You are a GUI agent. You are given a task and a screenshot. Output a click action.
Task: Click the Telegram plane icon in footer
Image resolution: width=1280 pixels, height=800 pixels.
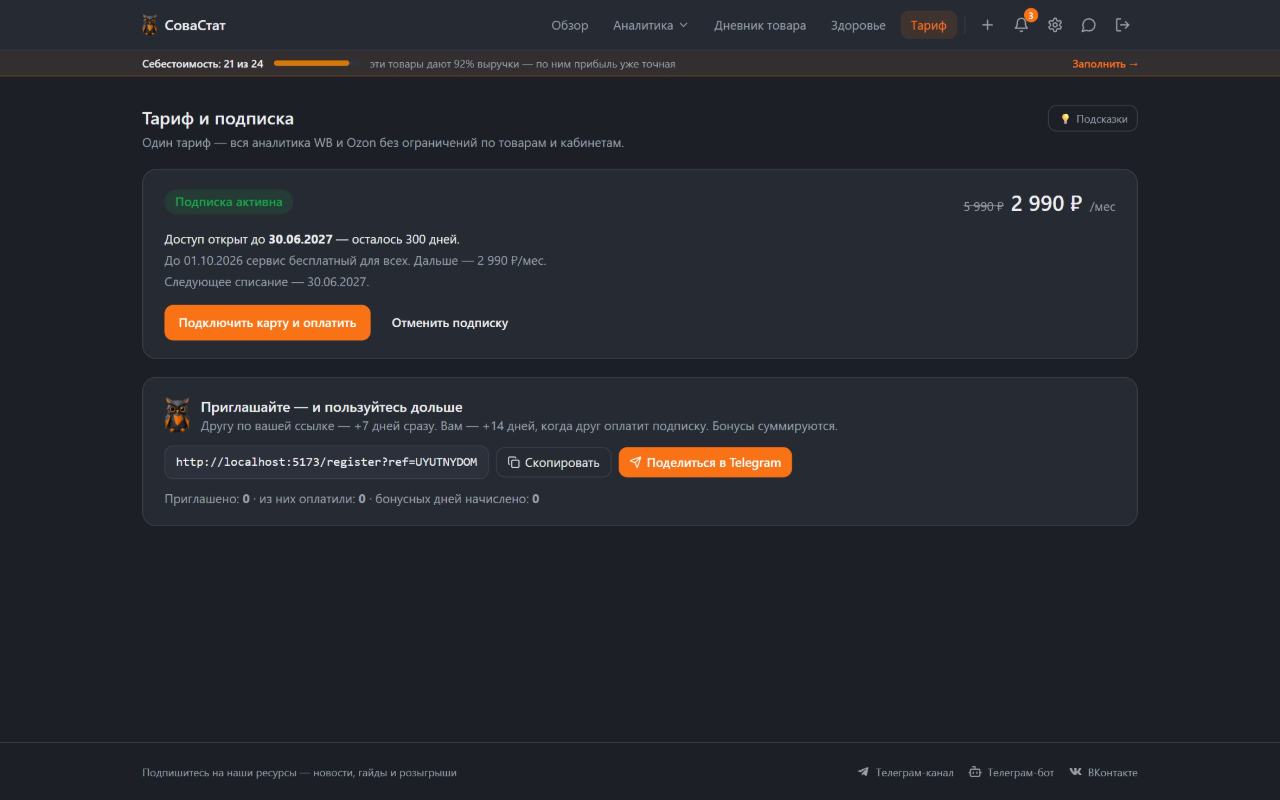point(863,772)
